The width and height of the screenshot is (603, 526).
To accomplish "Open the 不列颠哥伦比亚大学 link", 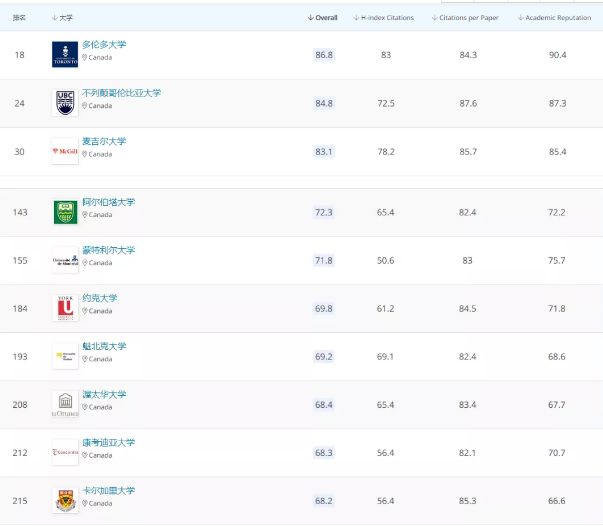I will pyautogui.click(x=122, y=93).
